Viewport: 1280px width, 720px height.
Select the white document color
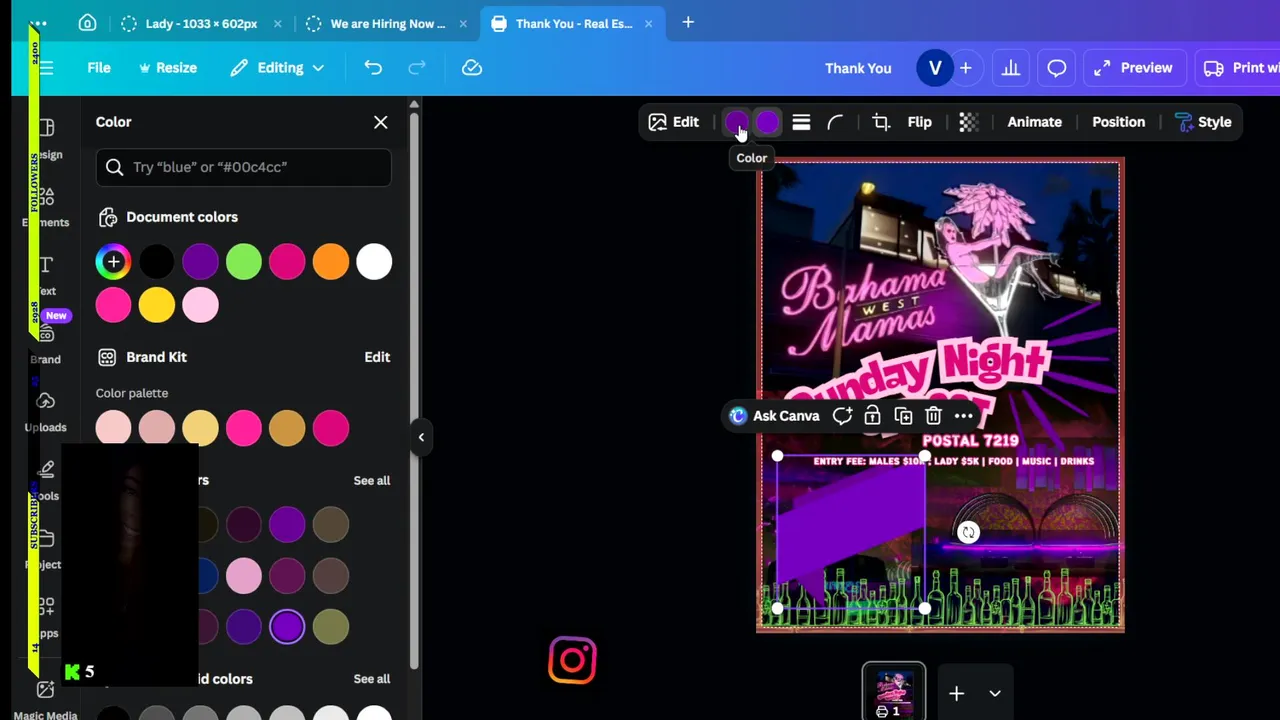(374, 262)
